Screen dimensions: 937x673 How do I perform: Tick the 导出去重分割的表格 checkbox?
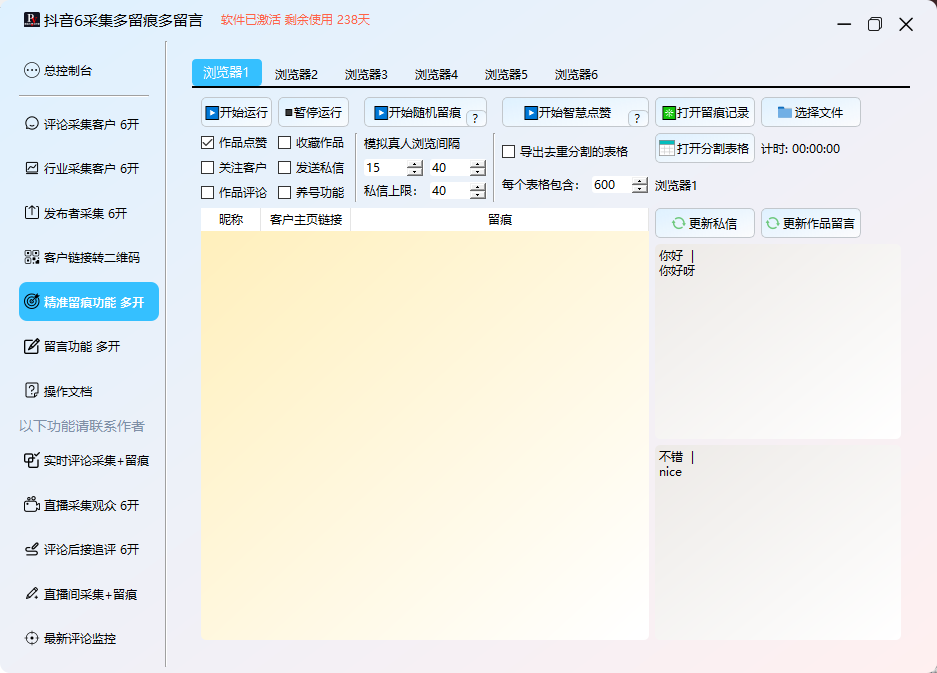point(509,152)
